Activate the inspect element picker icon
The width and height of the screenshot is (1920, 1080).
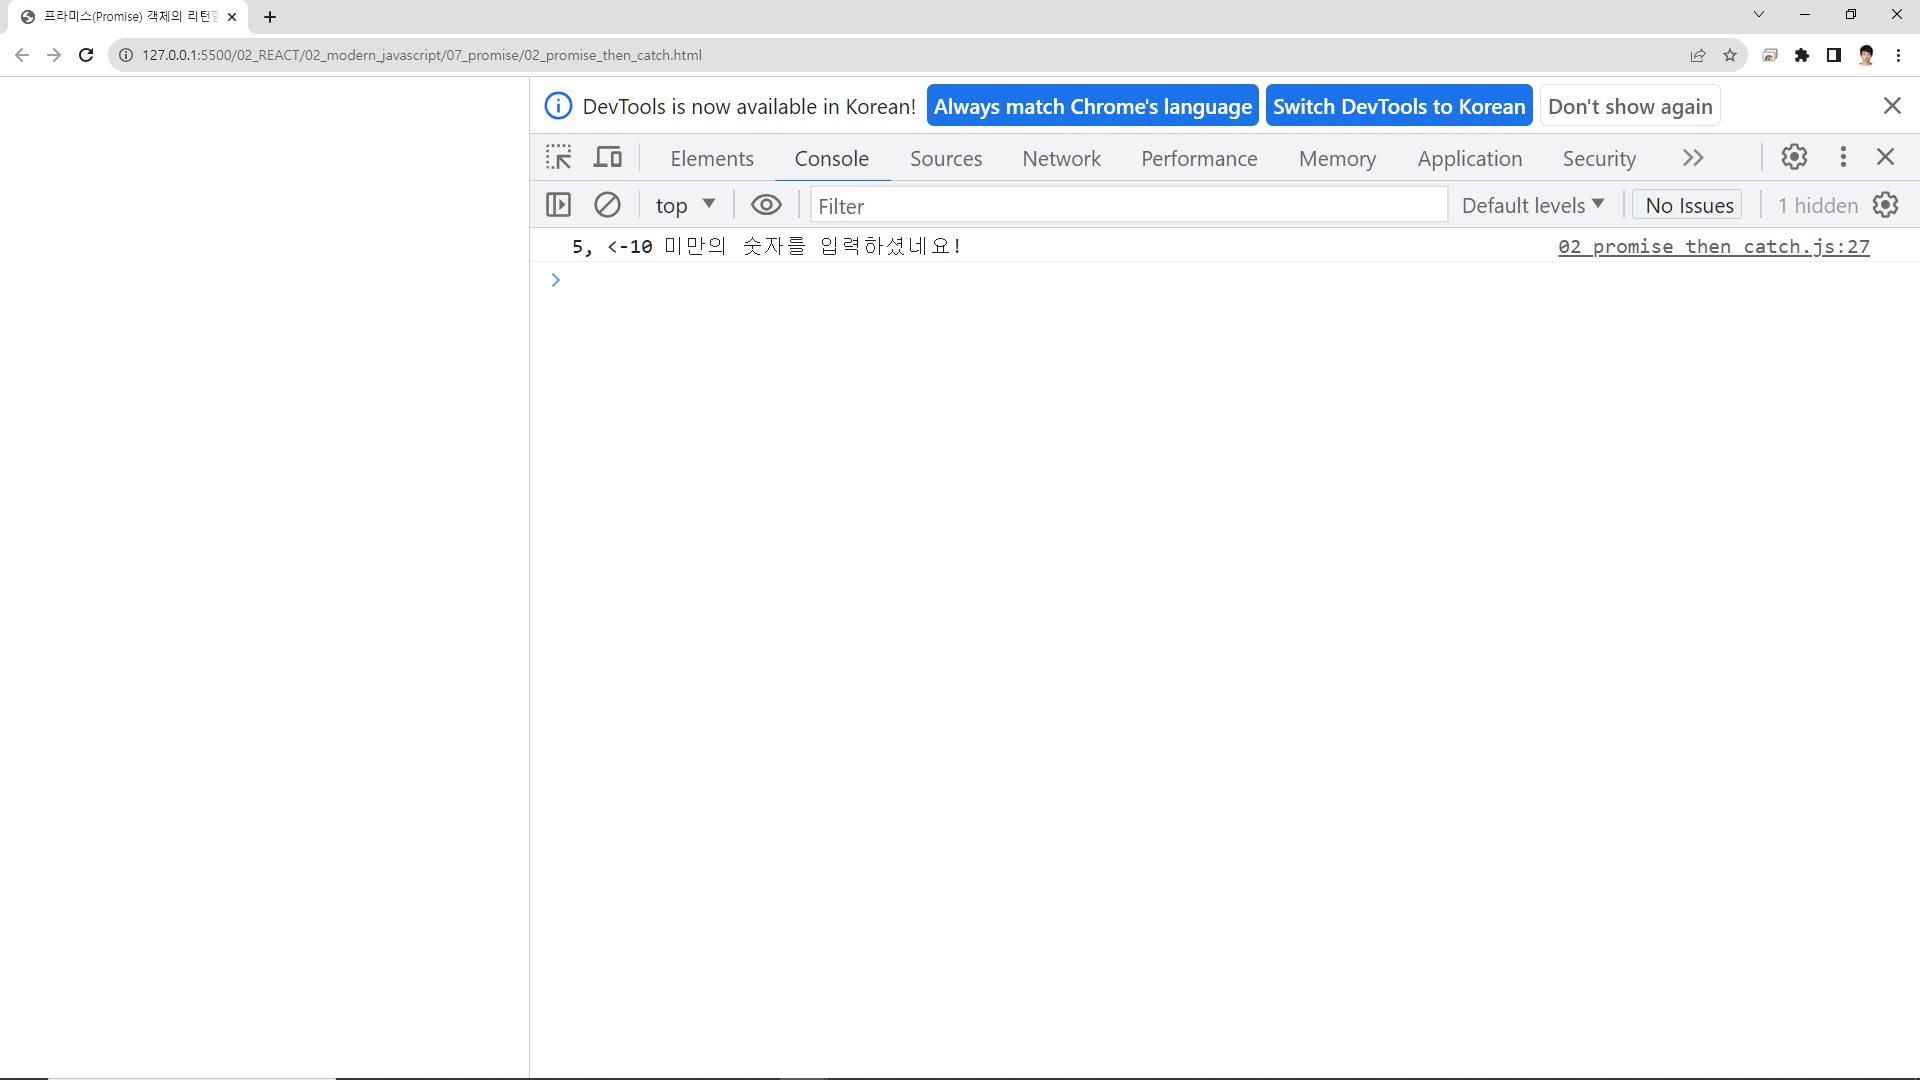(558, 157)
